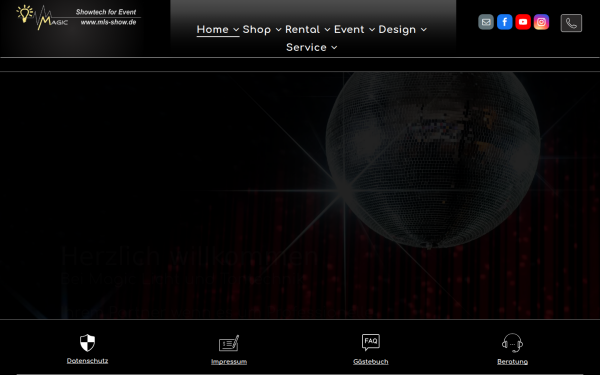Follow the Impressum link

pyautogui.click(x=229, y=362)
